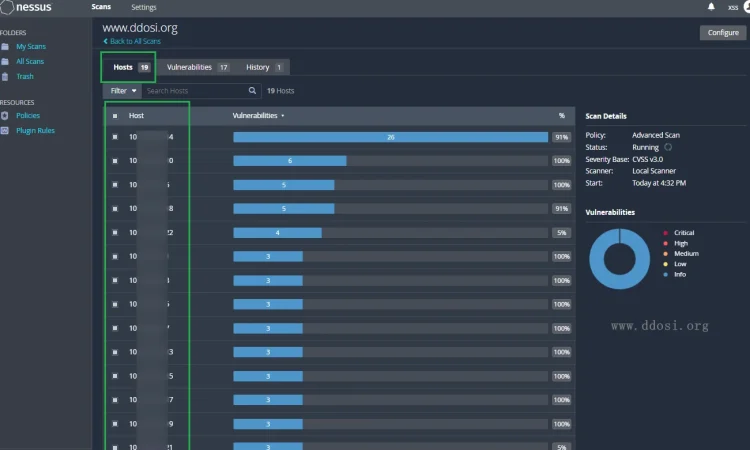Click the Plugin Rules icon

coord(5,130)
